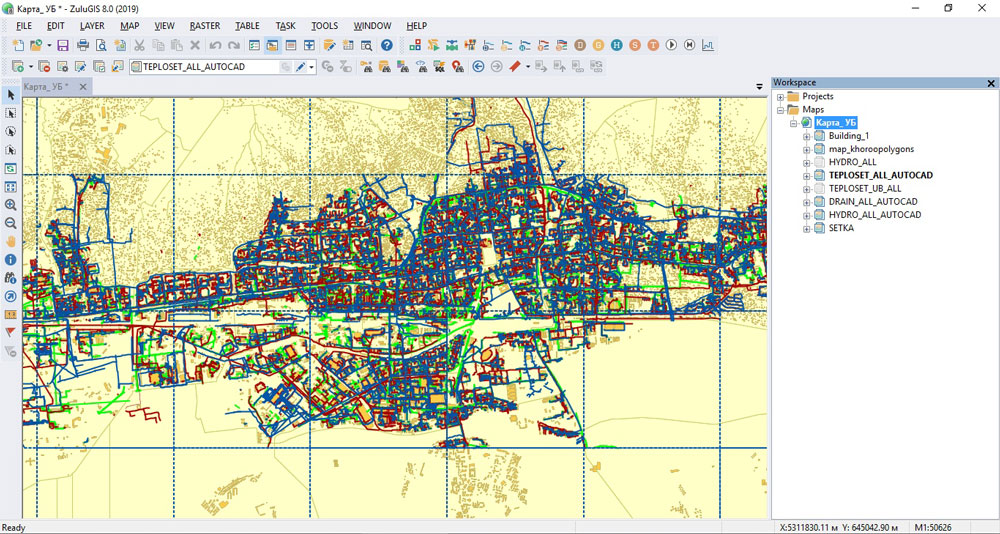Image resolution: width=1000 pixels, height=534 pixels.
Task: Select DRAIN_ALL_AUTOCAD layer in the tree
Action: [874, 202]
